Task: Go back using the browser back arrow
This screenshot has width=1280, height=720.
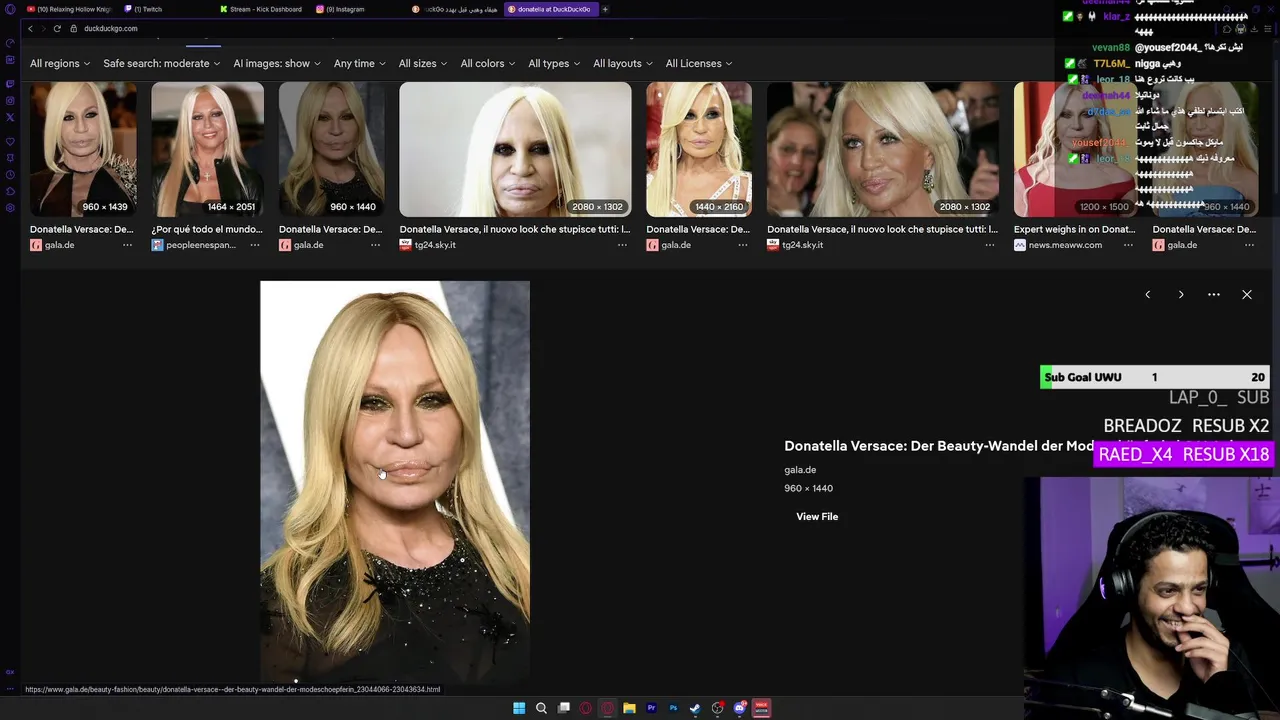Action: (x=30, y=29)
